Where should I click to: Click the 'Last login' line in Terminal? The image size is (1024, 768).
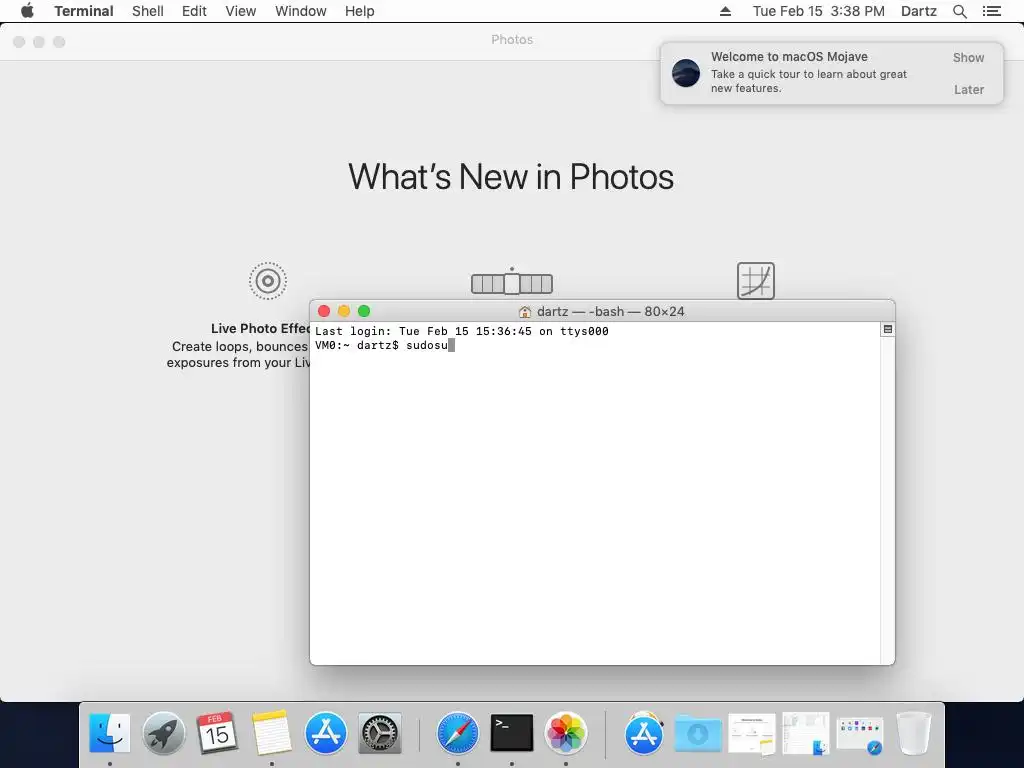(462, 331)
